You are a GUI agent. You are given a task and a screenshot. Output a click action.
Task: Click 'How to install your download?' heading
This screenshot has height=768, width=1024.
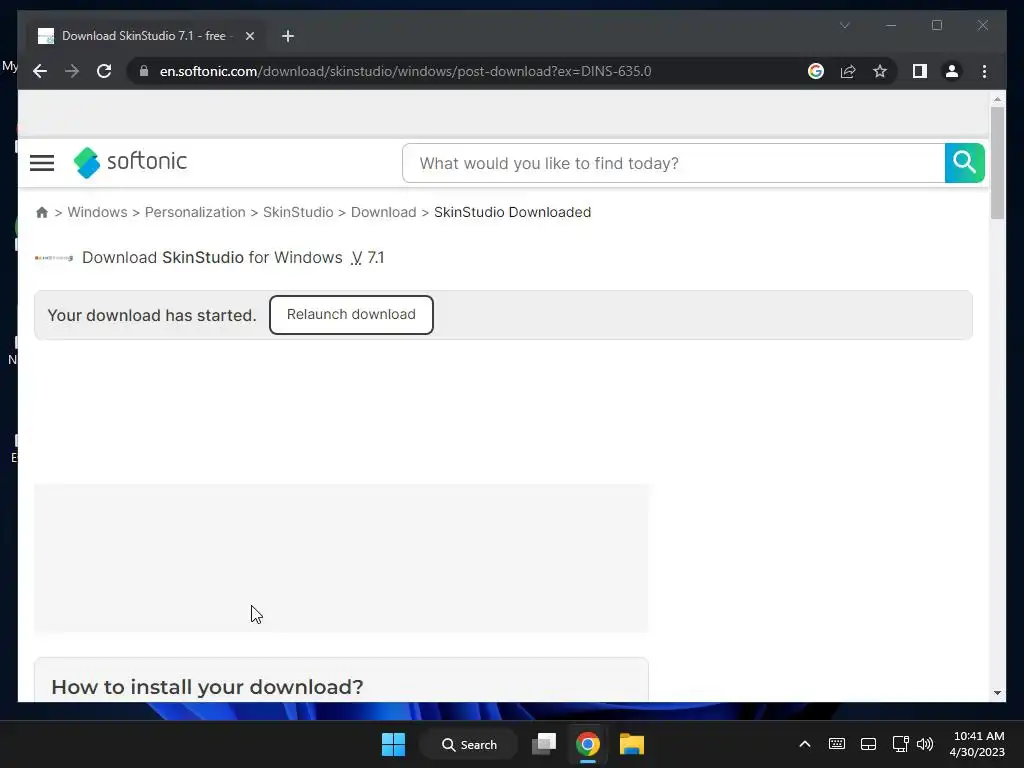[207, 687]
